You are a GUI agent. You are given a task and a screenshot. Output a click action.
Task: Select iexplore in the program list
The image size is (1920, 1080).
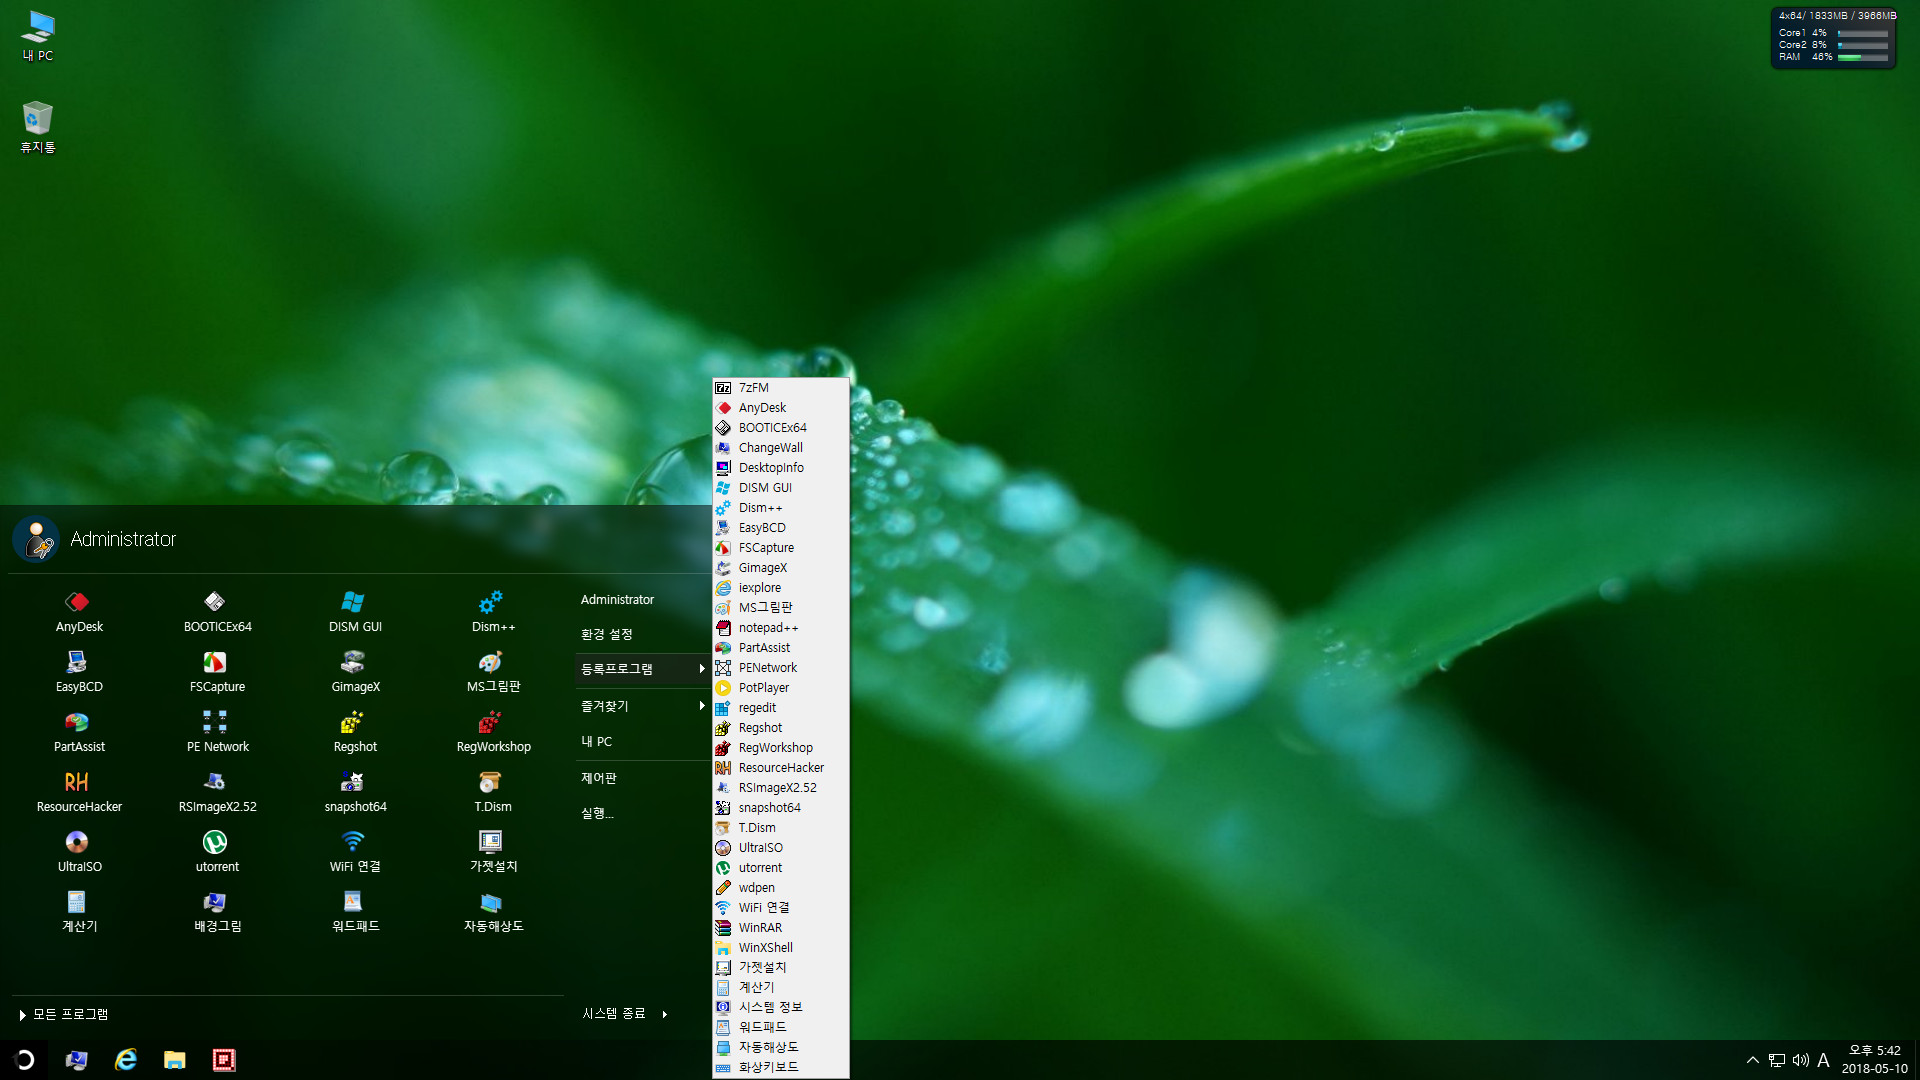coord(781,587)
